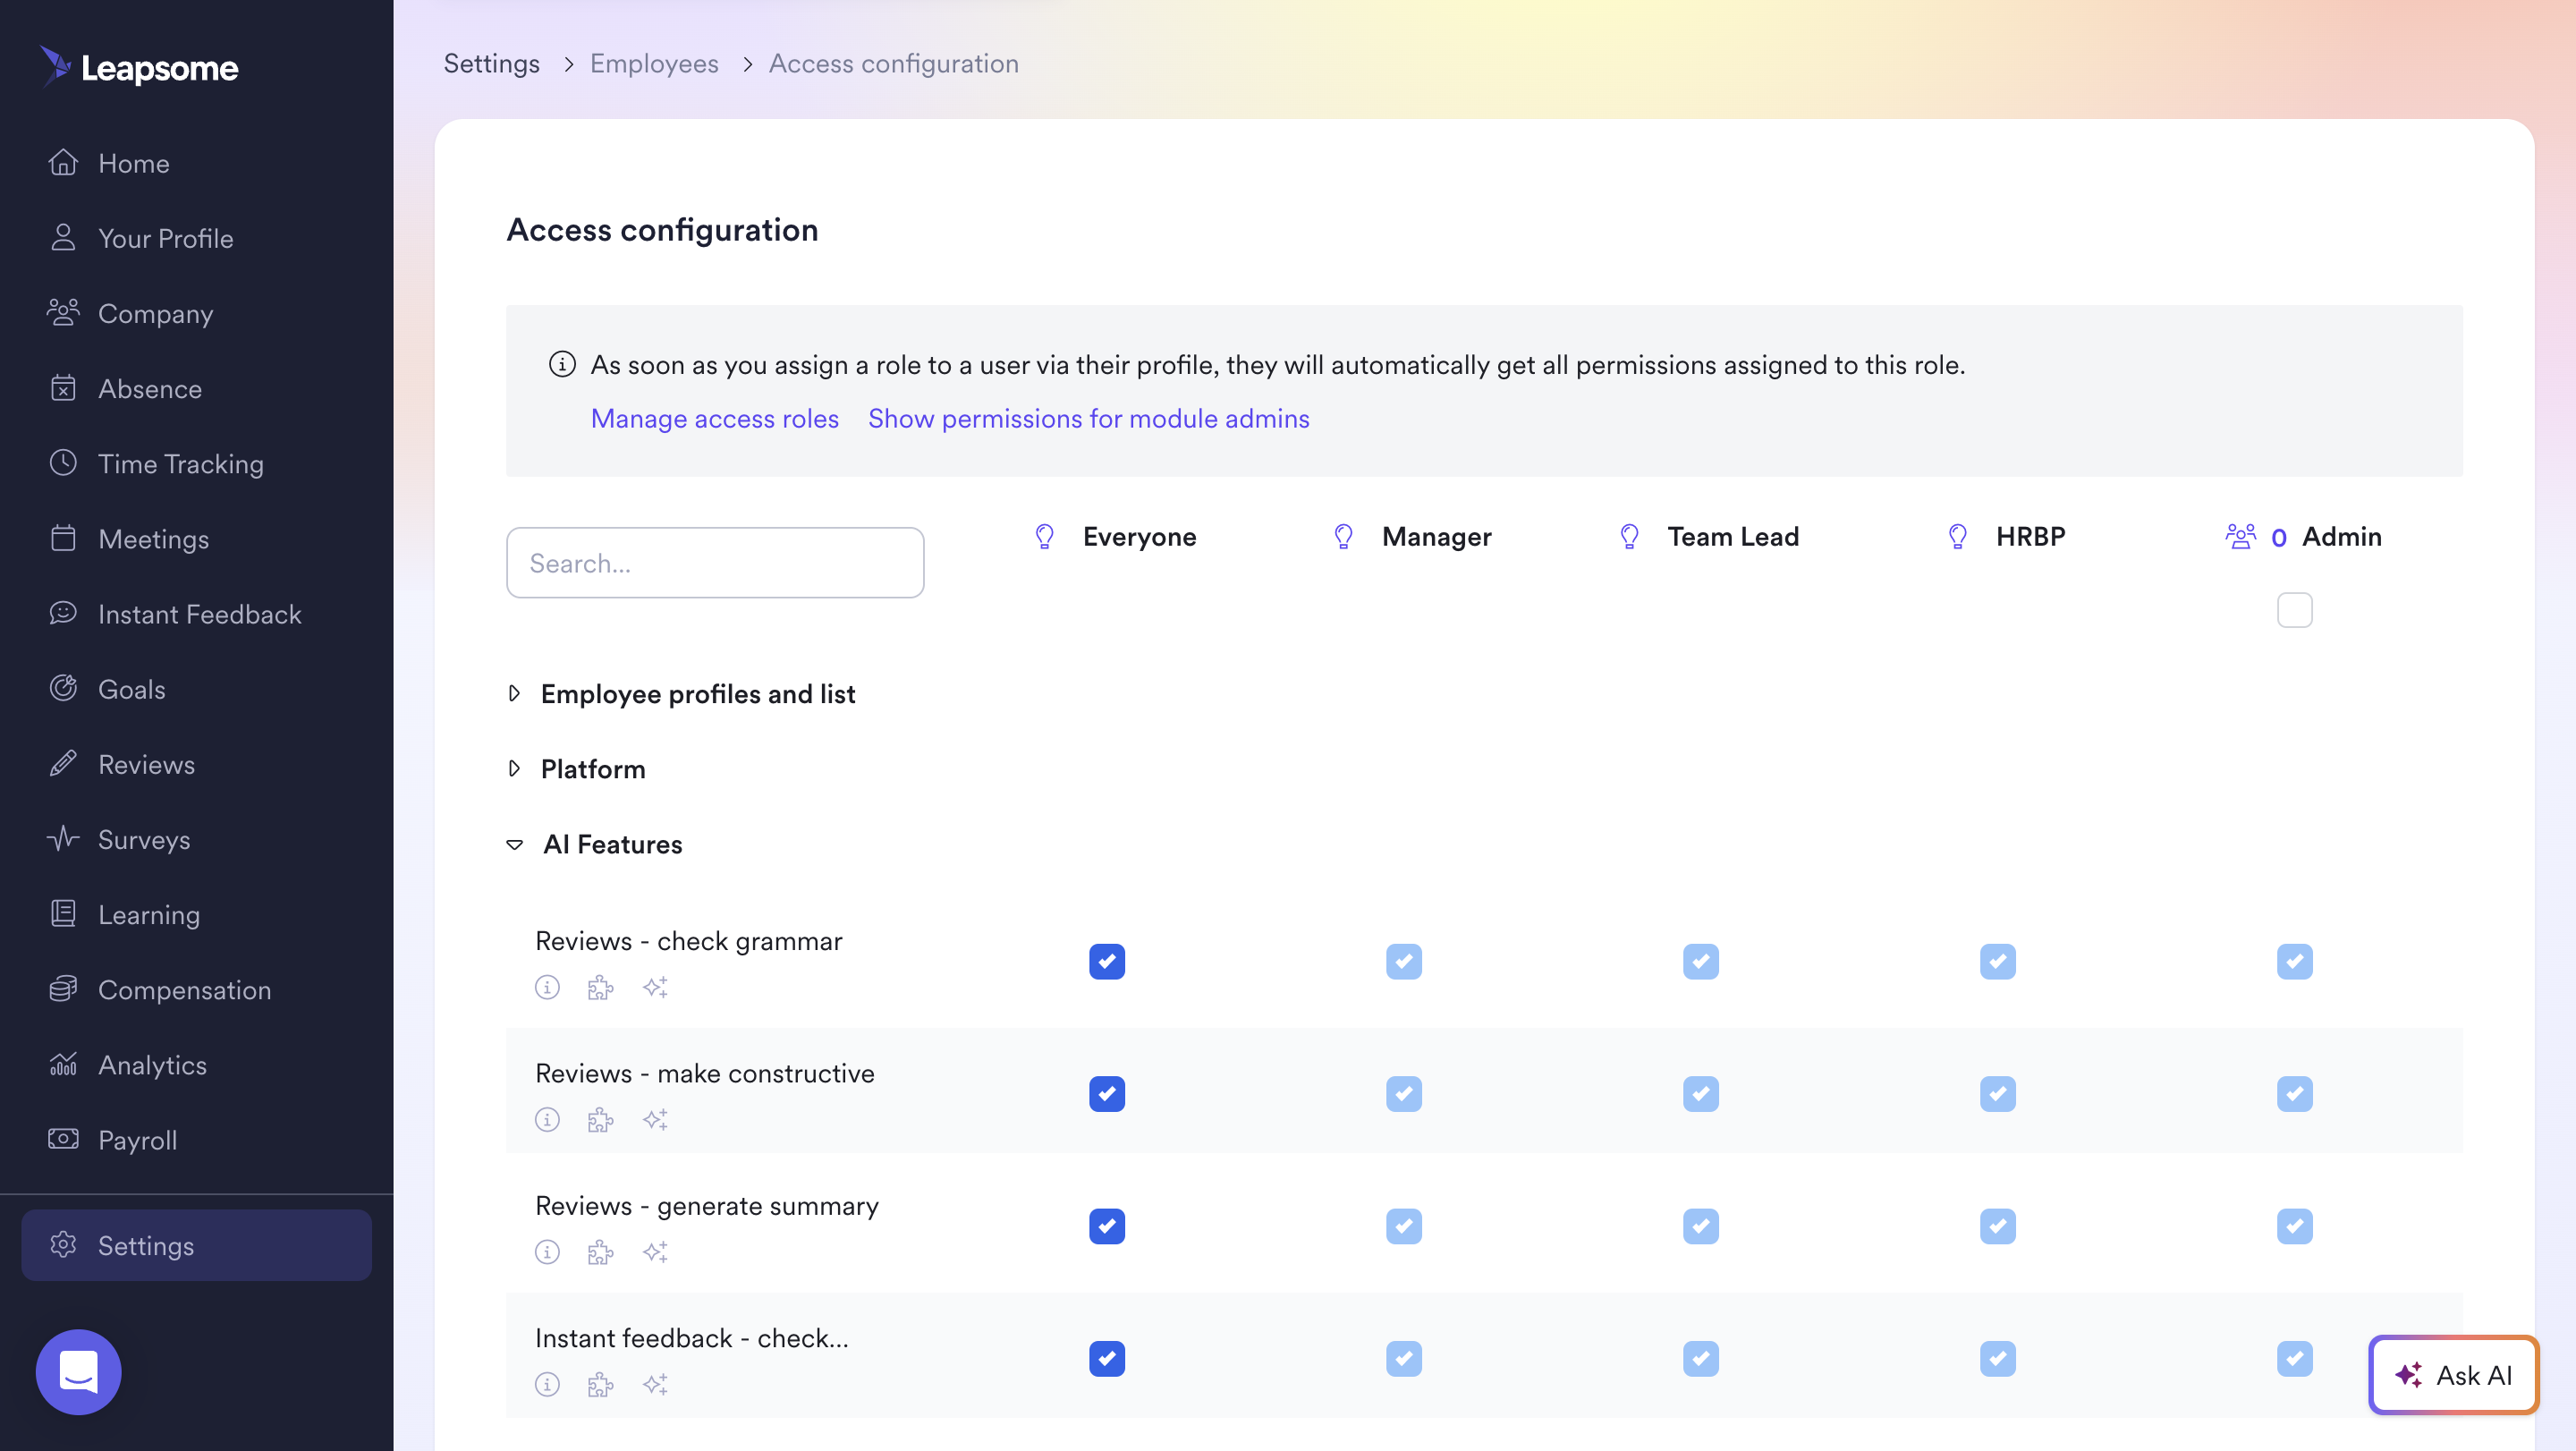The width and height of the screenshot is (2576, 1451).
Task: Click the people icon next to Admin
Action: [x=2240, y=537]
